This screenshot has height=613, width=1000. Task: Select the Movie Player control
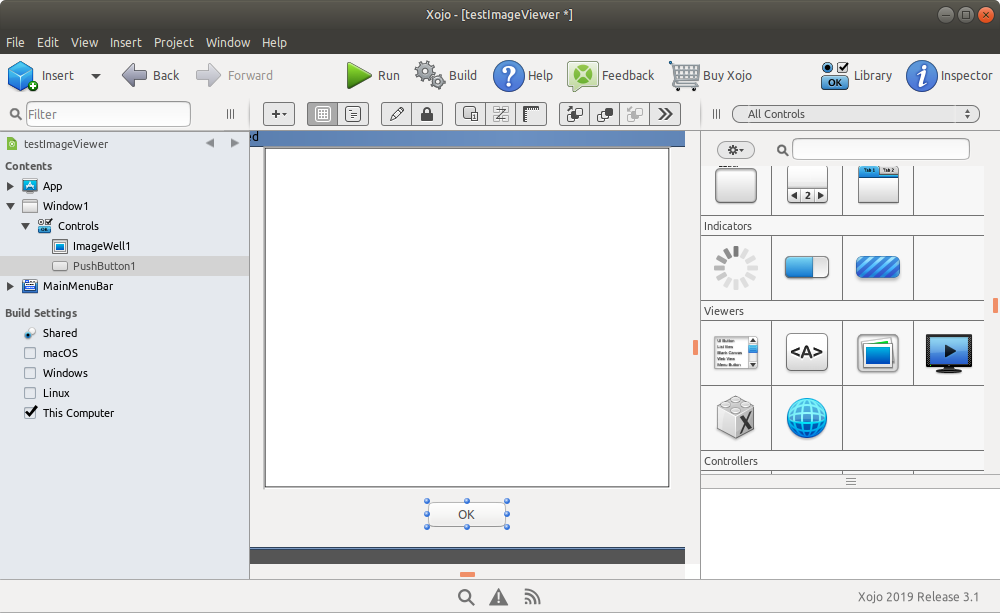tap(949, 353)
